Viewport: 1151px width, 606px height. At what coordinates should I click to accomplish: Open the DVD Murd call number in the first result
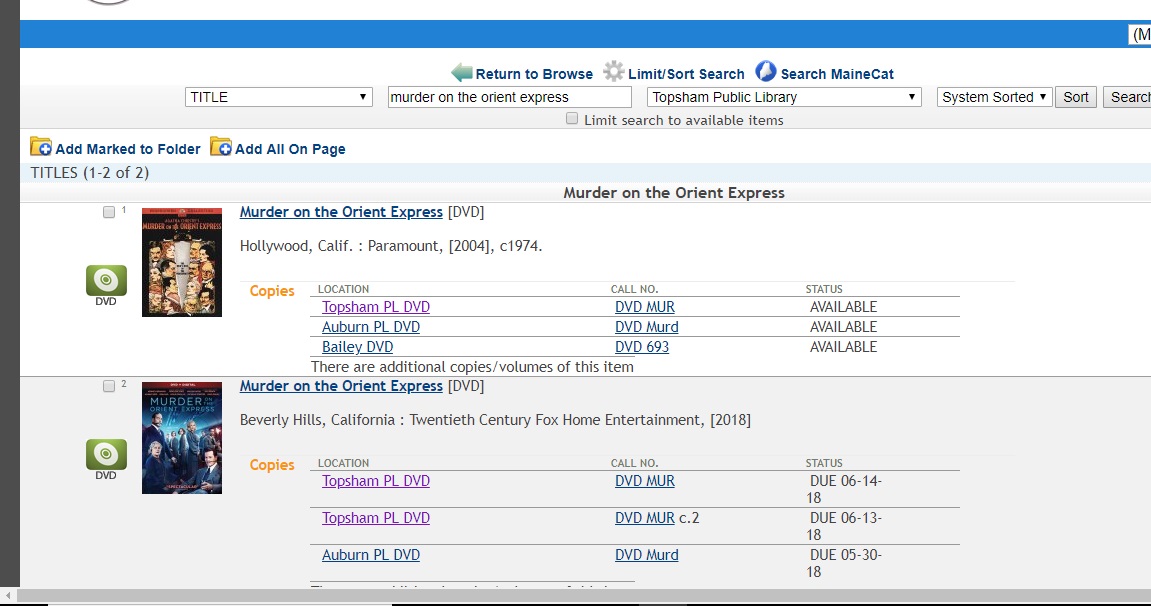[646, 327]
